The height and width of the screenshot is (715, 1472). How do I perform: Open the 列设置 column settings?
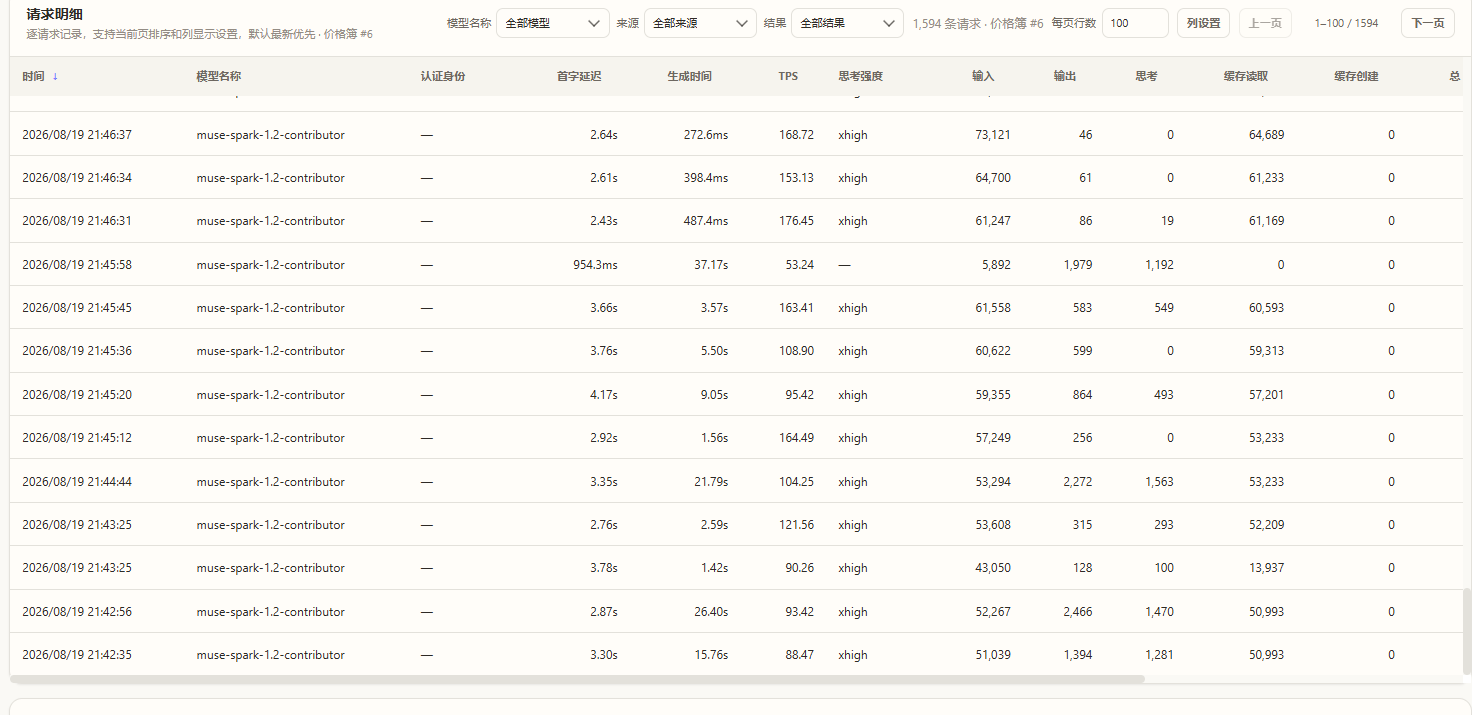(1203, 23)
